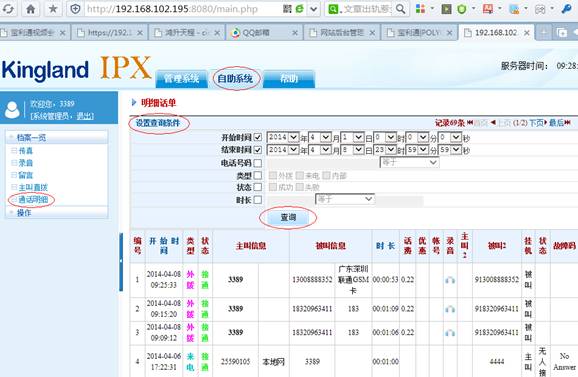Close the QQ邮箱 browser tab
The image size is (578, 377).
[295, 33]
